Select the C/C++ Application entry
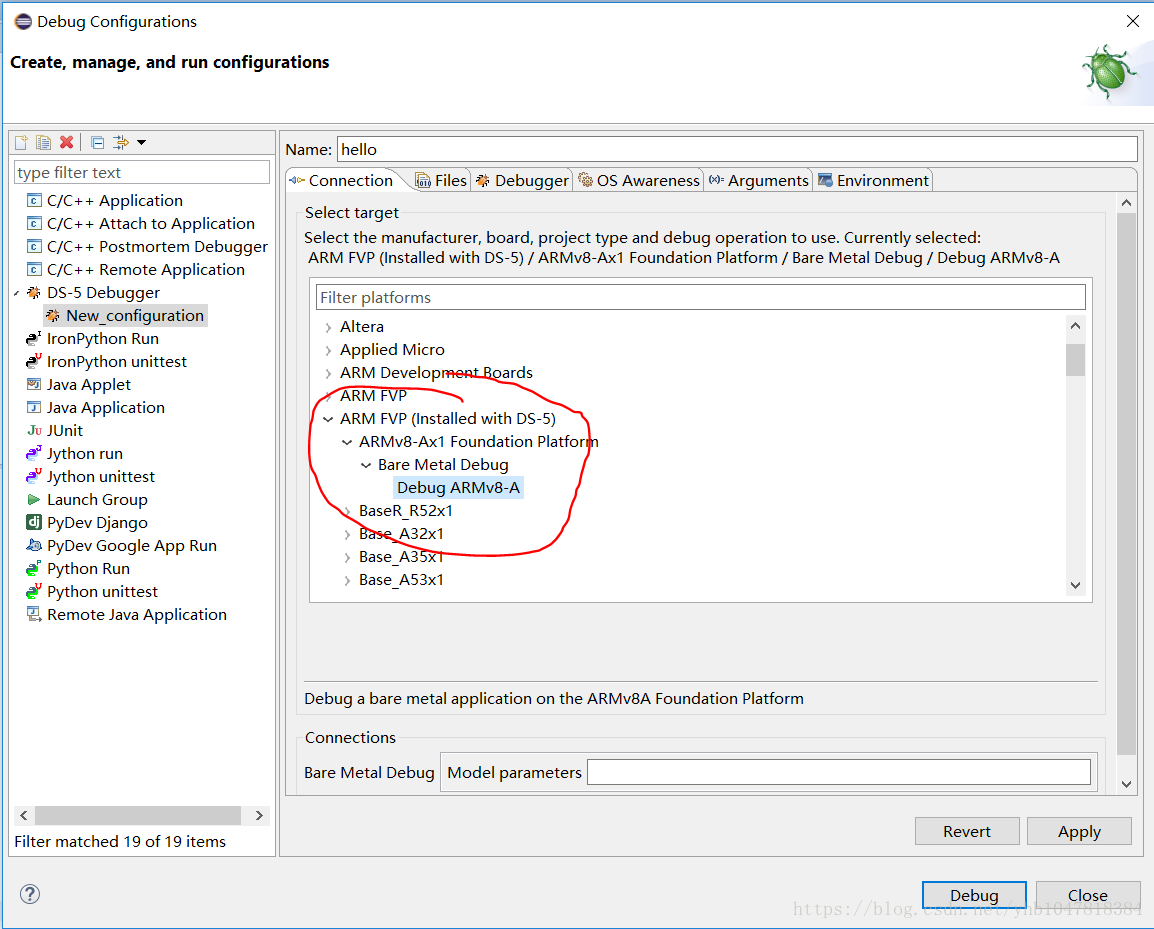 click(x=114, y=200)
